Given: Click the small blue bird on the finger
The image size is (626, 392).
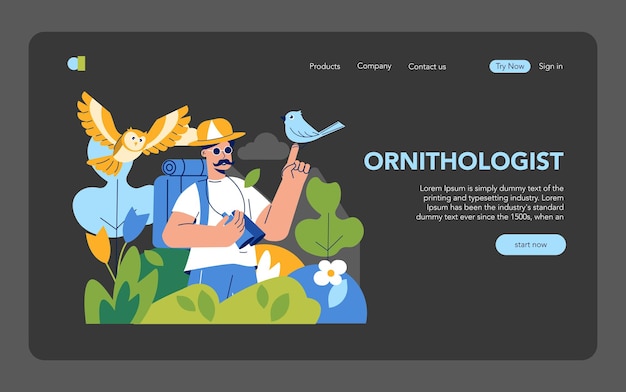Looking at the screenshot, I should (309, 127).
